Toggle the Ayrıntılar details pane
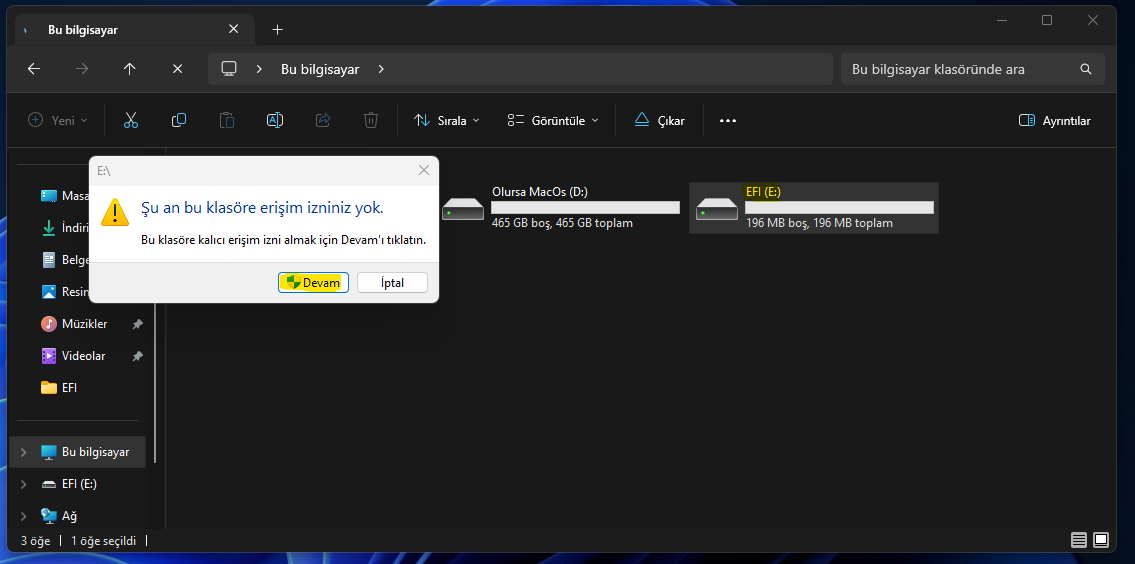 tap(1054, 120)
